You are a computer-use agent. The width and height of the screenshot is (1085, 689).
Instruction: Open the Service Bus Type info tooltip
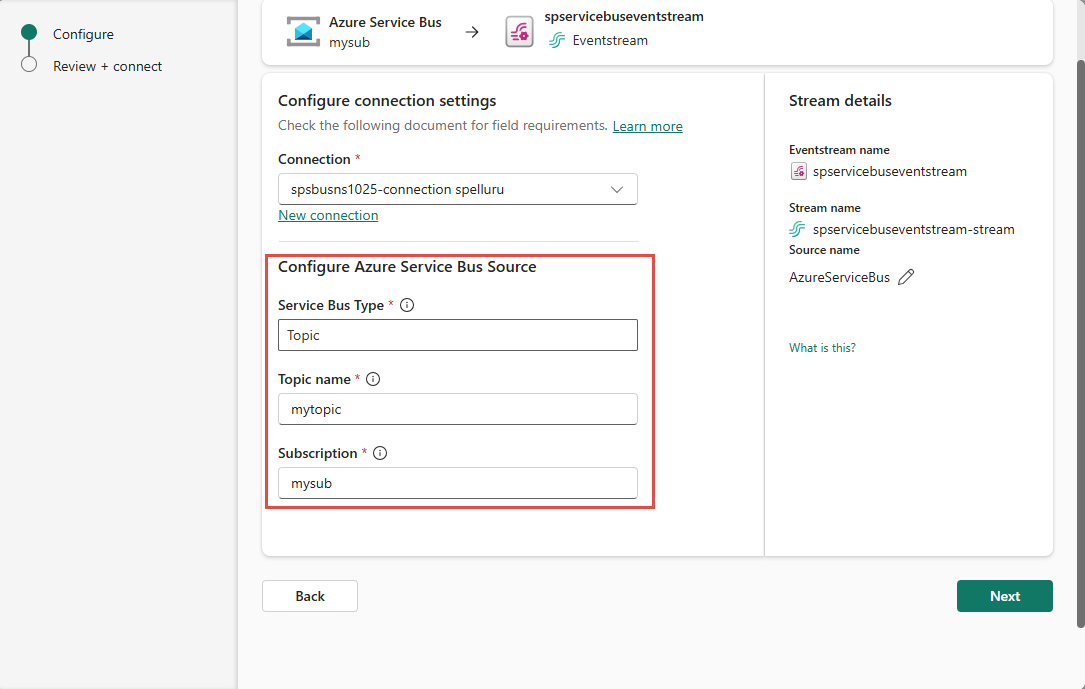click(x=406, y=304)
